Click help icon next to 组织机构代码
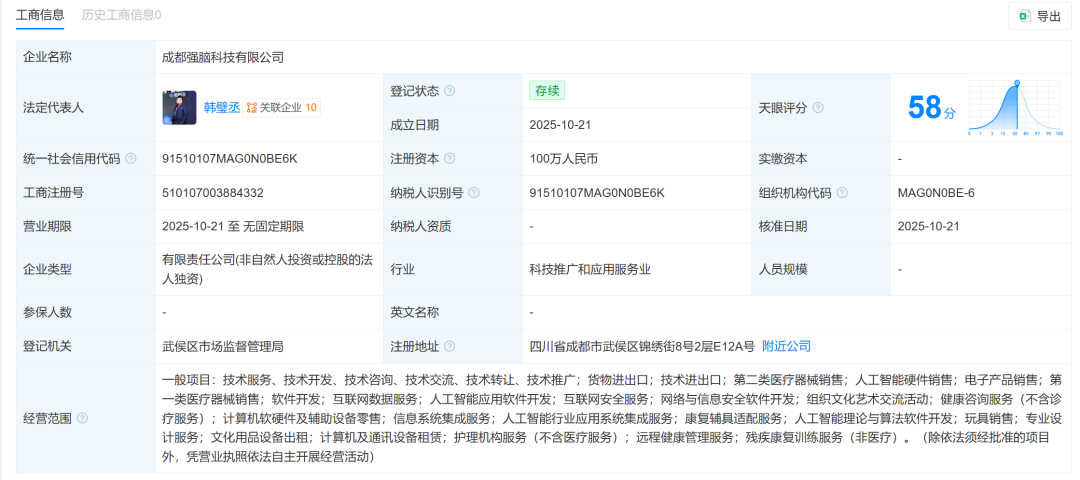Screen dimensions: 1080x480 [x=842, y=193]
